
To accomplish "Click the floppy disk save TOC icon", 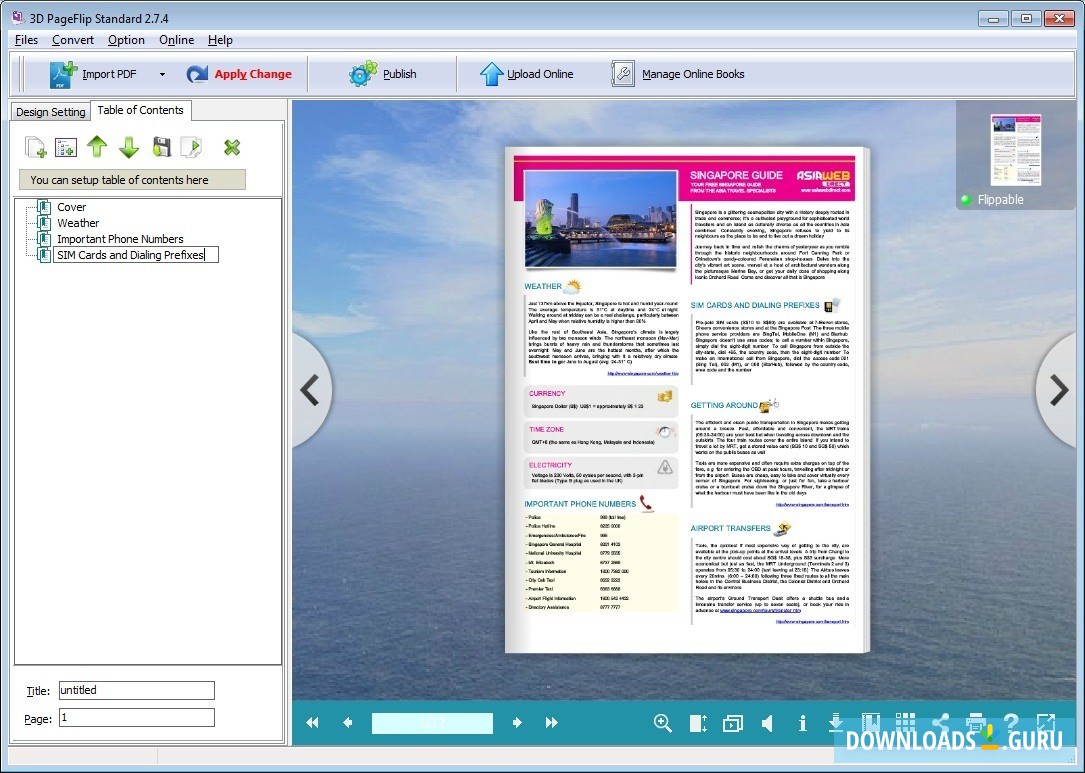I will pyautogui.click(x=161, y=147).
